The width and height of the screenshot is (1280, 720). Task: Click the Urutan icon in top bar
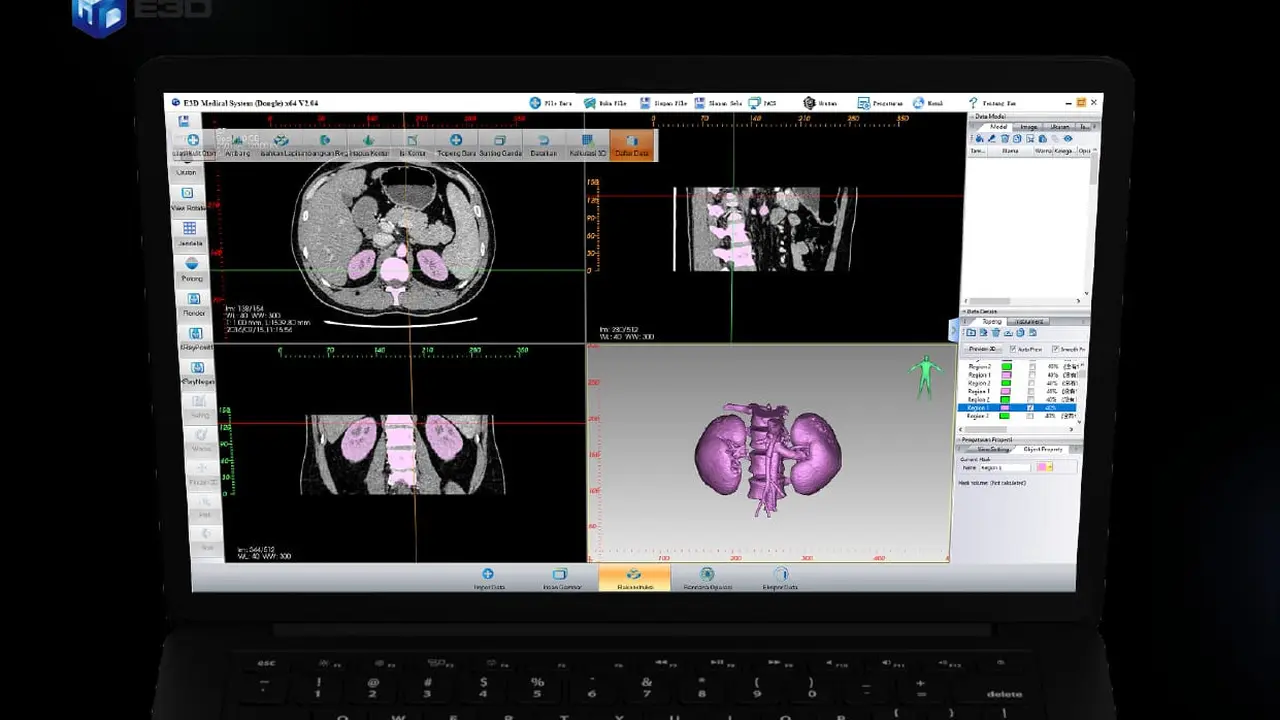pos(809,103)
